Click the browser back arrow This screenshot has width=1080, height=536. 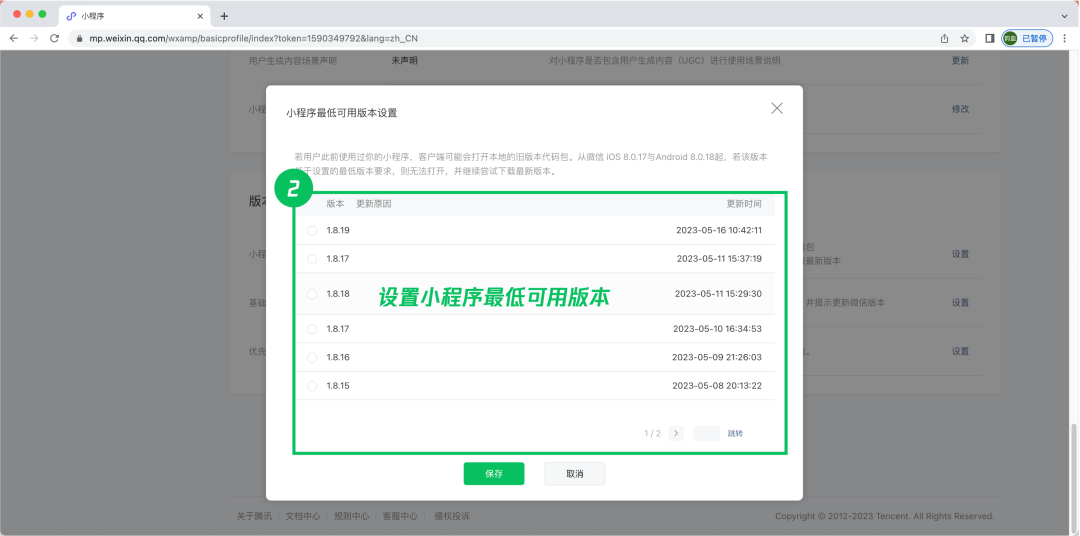point(14,39)
